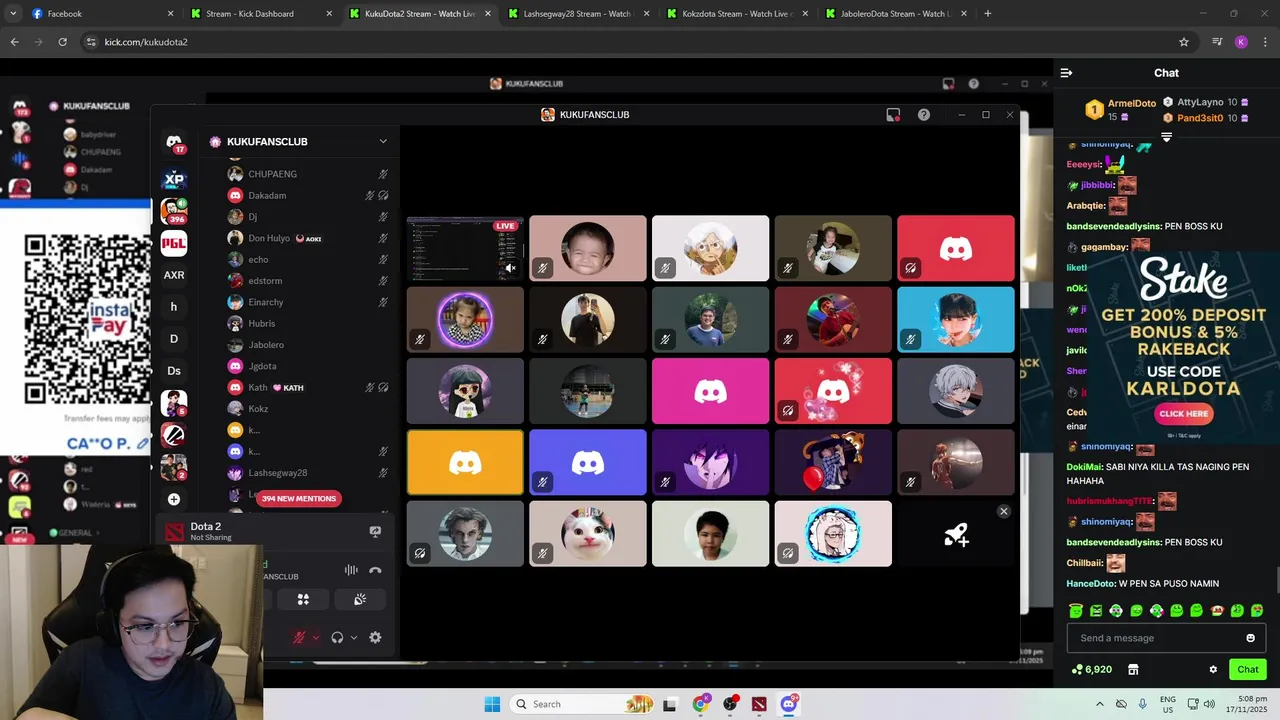Viewport: 1280px width, 720px height.
Task: Click the Stake ad CLICK HERE button
Action: [1184, 413]
